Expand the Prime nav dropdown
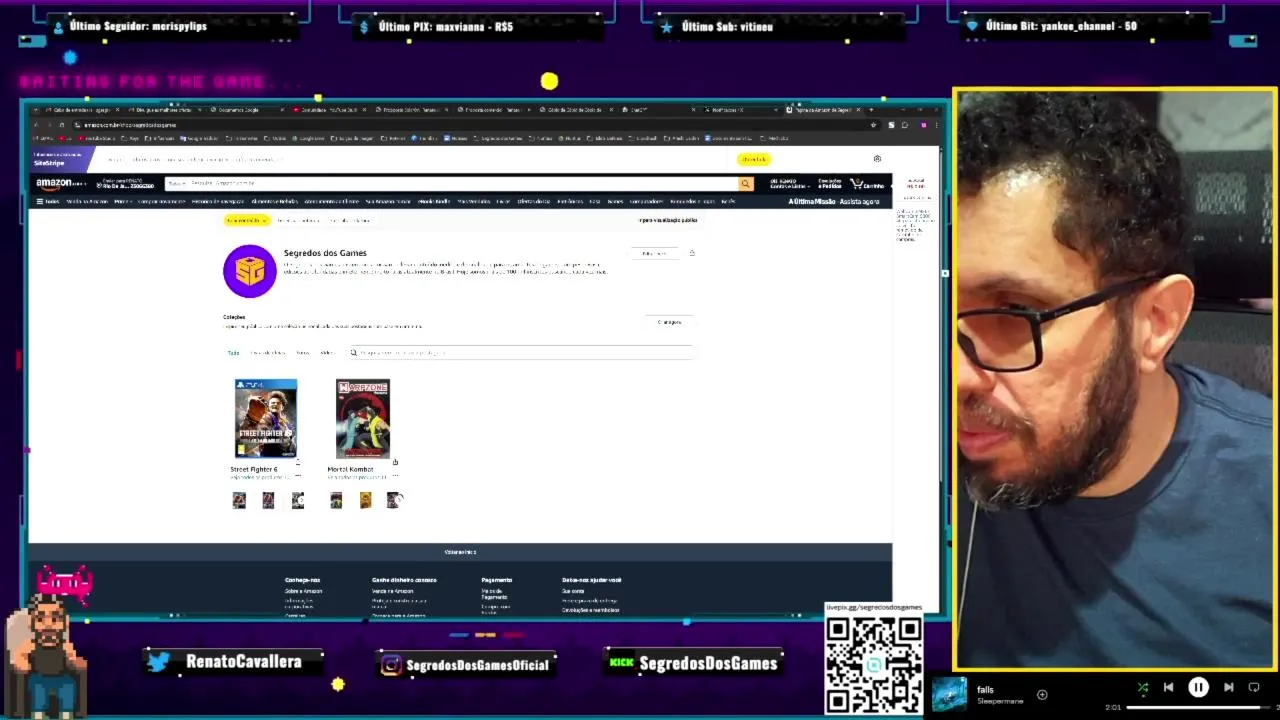The width and height of the screenshot is (1280, 720). 122,201
